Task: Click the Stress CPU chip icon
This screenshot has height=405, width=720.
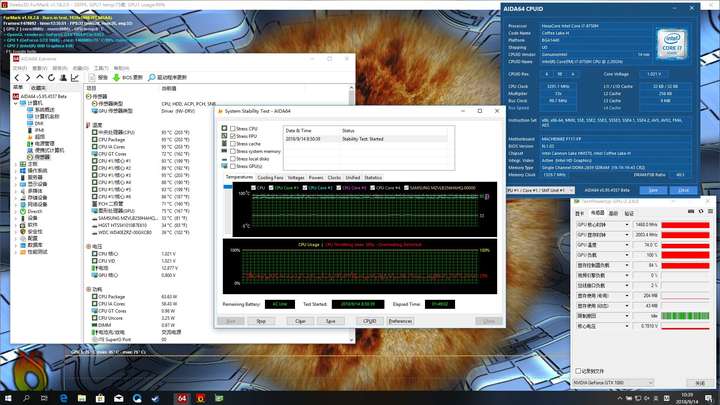Action: pyautogui.click(x=224, y=129)
